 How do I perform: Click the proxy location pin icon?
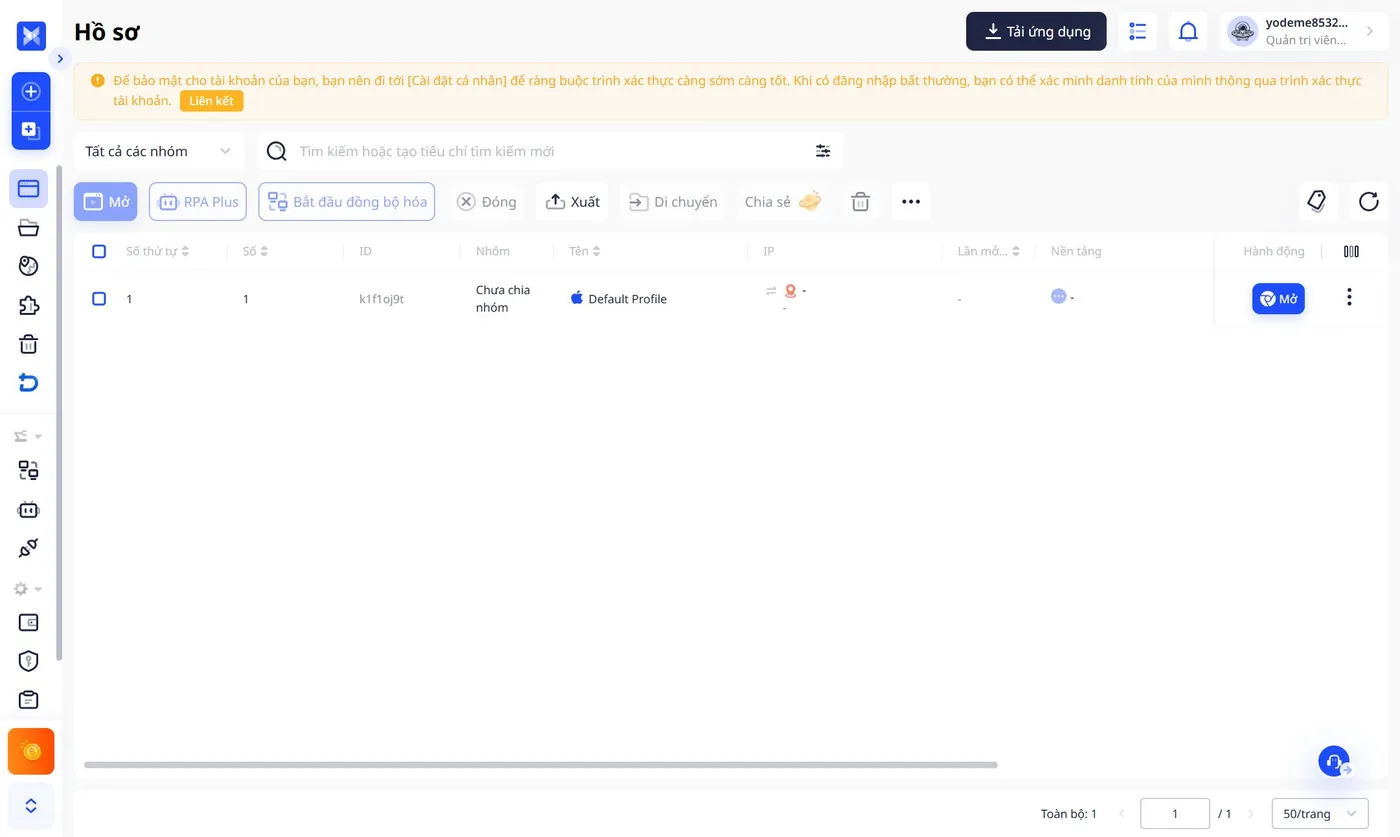(790, 291)
